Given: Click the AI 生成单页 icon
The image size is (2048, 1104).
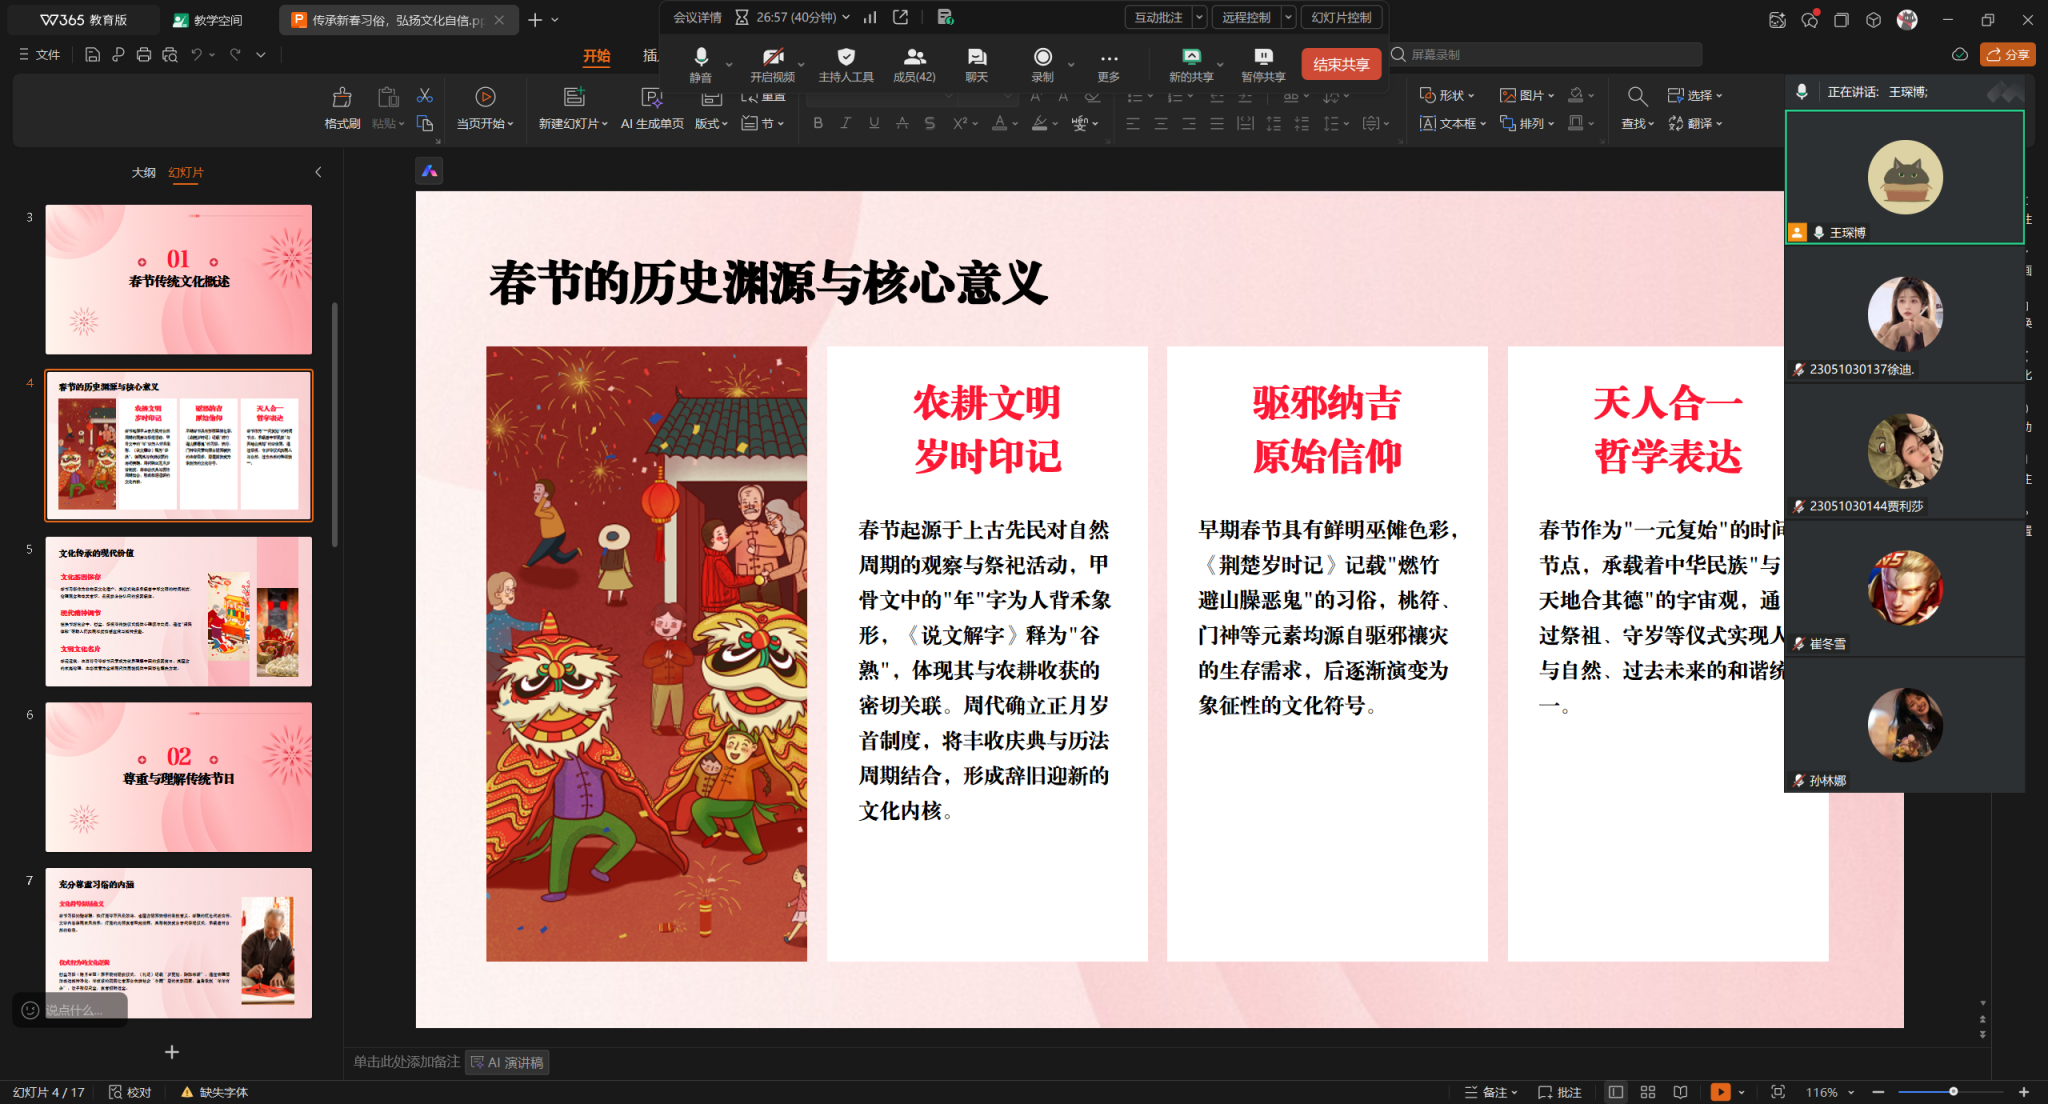Looking at the screenshot, I should click(651, 98).
